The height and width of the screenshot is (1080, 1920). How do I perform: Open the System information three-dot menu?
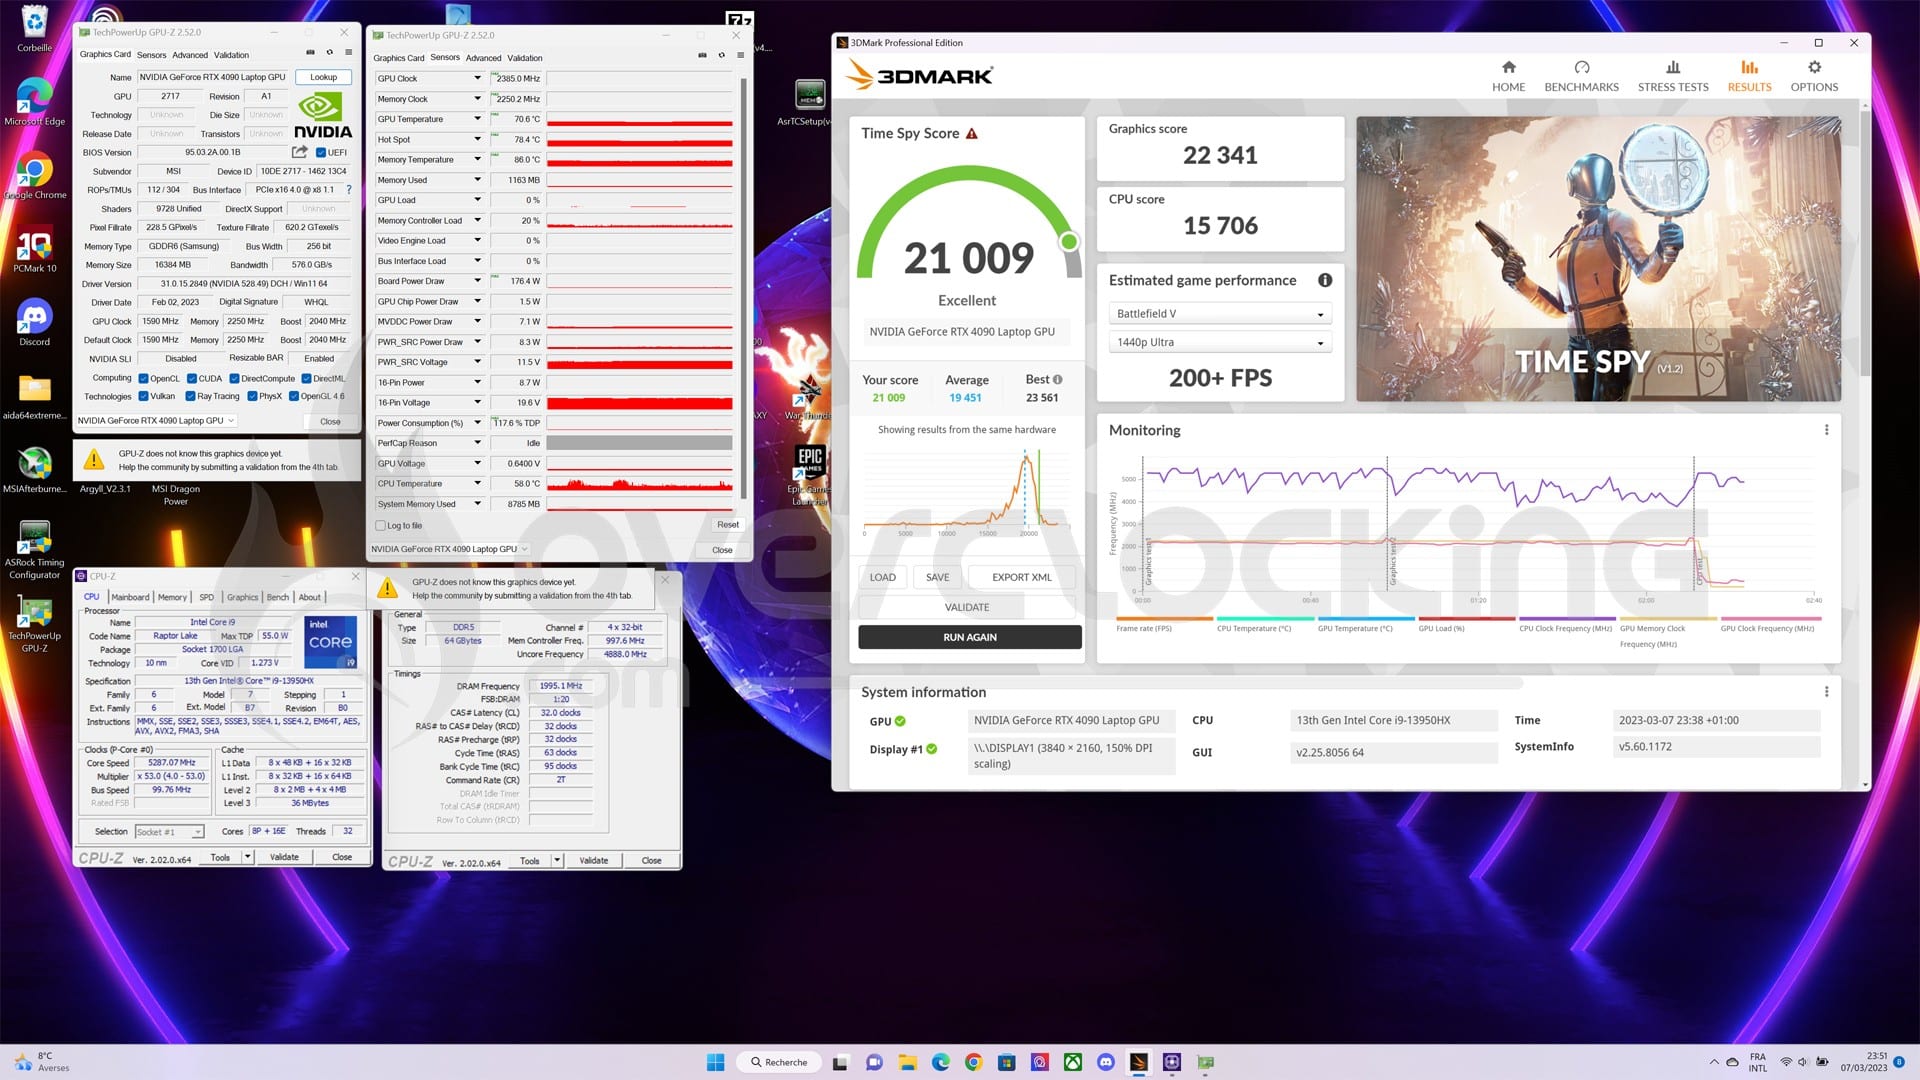pos(1826,692)
